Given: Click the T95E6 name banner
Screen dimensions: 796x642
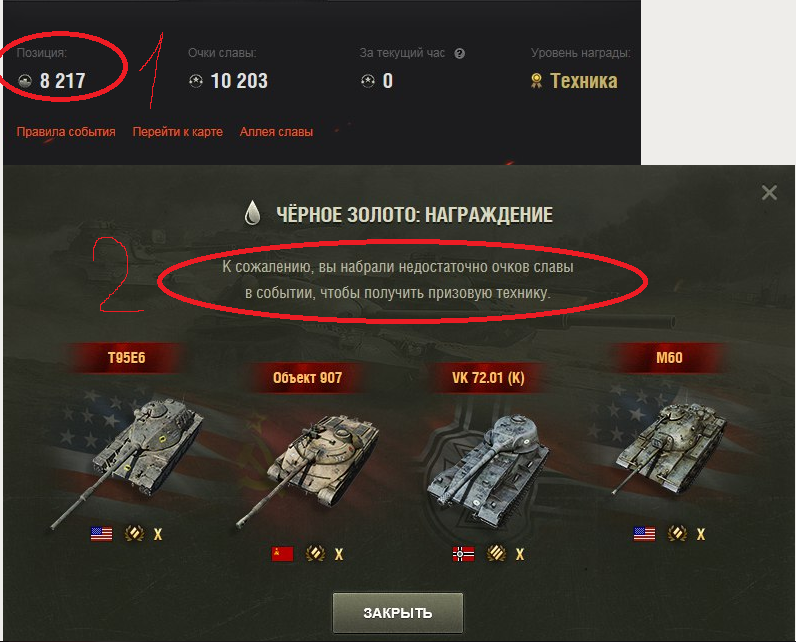Looking at the screenshot, I should coord(126,358).
